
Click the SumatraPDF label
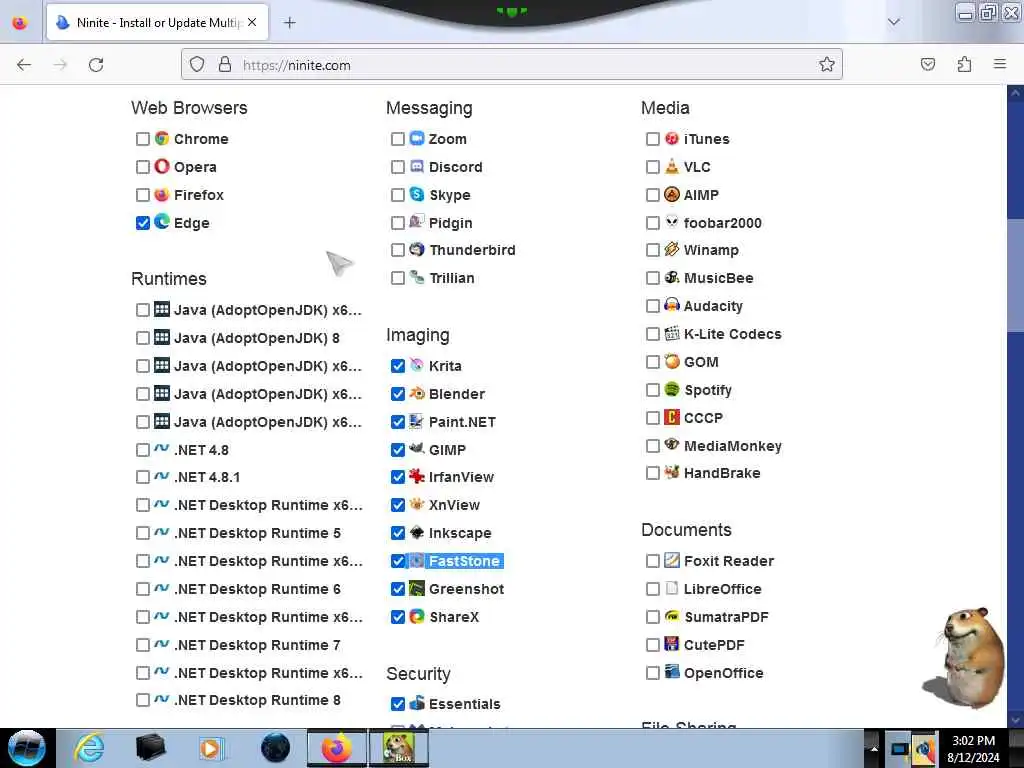[726, 617]
